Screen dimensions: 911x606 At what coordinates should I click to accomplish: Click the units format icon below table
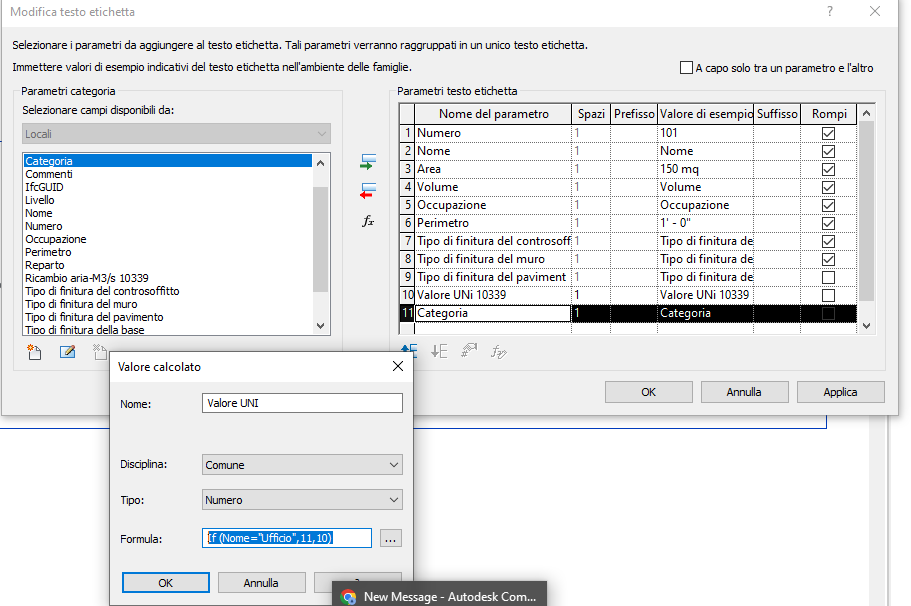469,351
